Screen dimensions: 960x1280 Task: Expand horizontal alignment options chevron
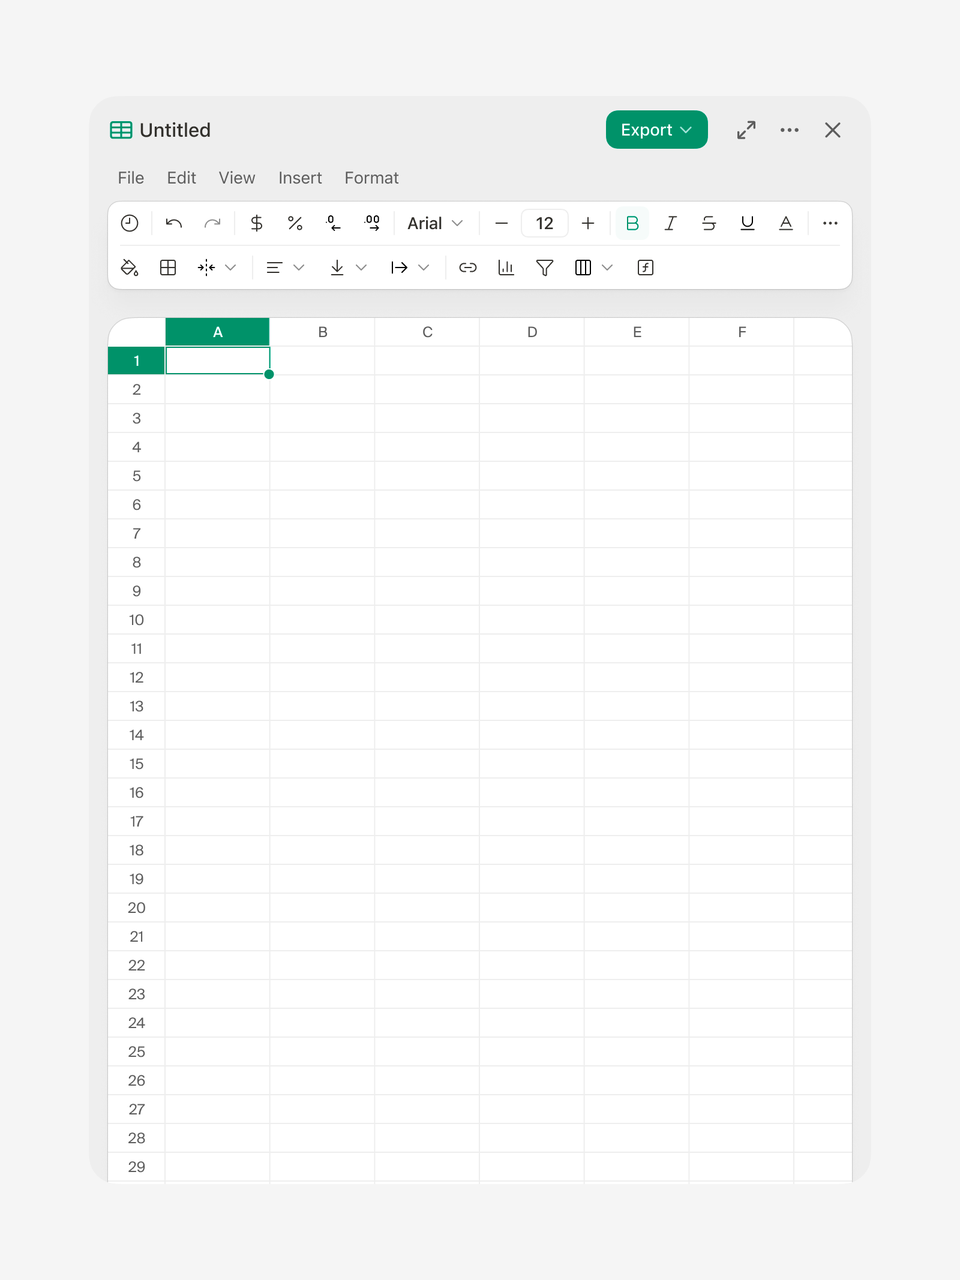299,267
